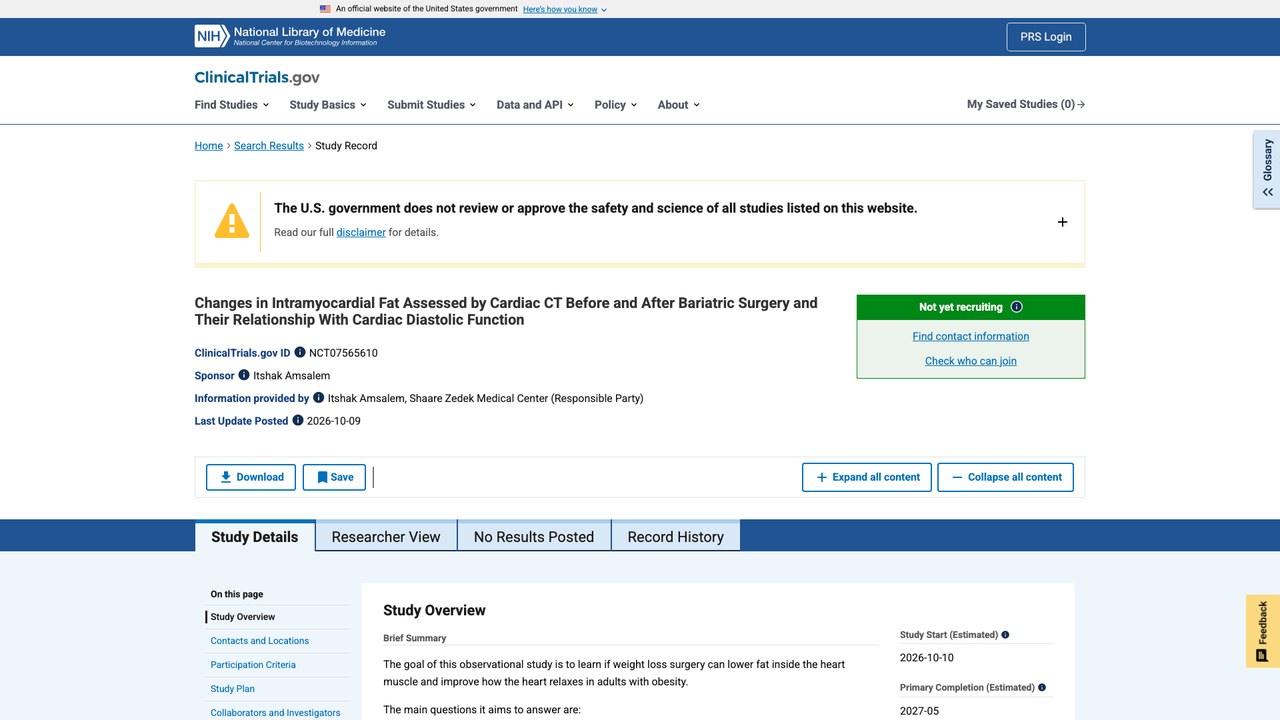The image size is (1280, 720).
Task: Click the NIH National Library of Medicine logo
Action: coord(290,37)
